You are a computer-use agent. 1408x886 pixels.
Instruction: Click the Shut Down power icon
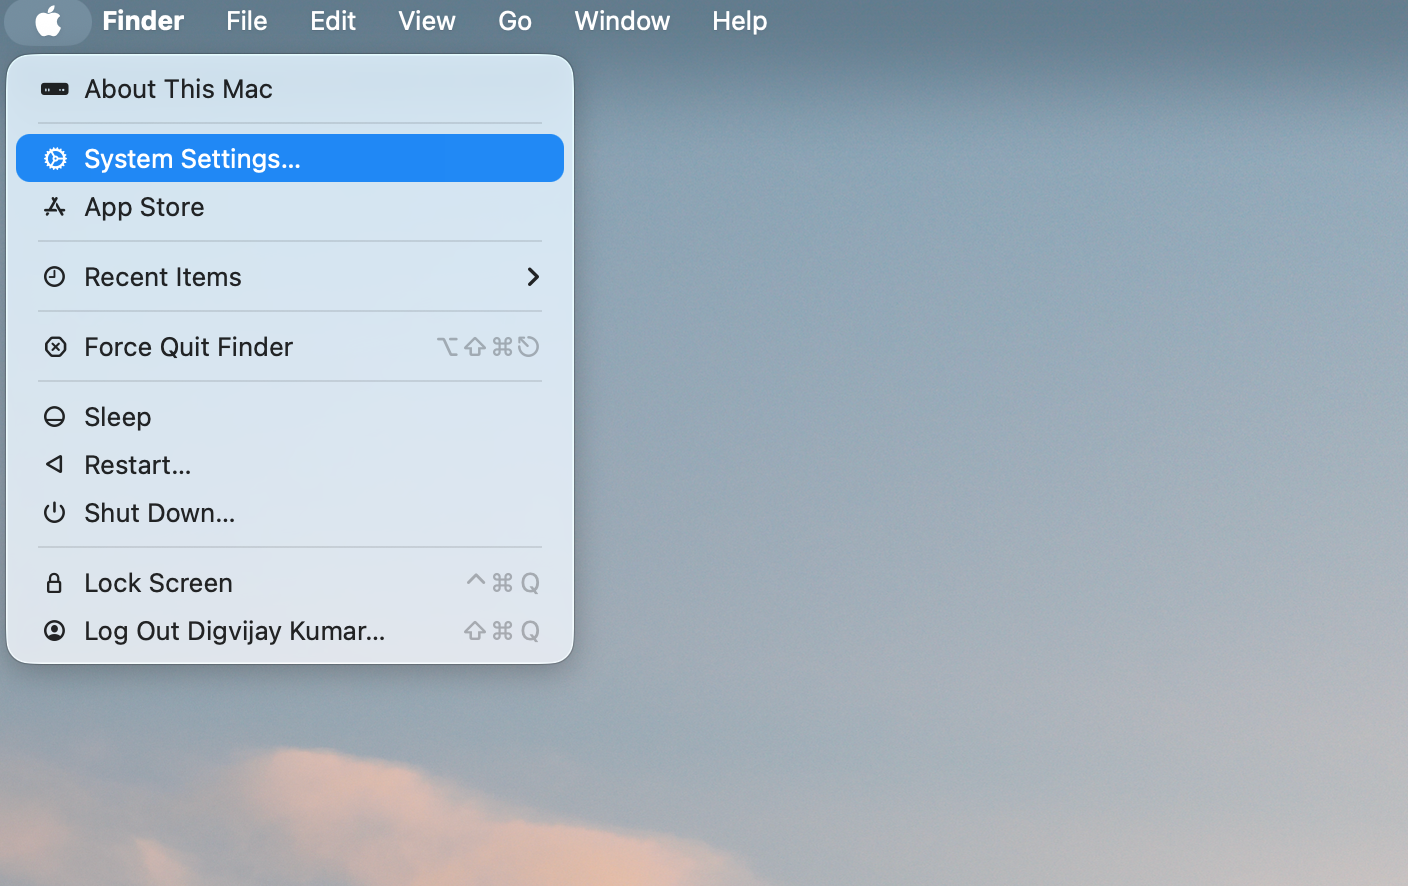(55, 513)
